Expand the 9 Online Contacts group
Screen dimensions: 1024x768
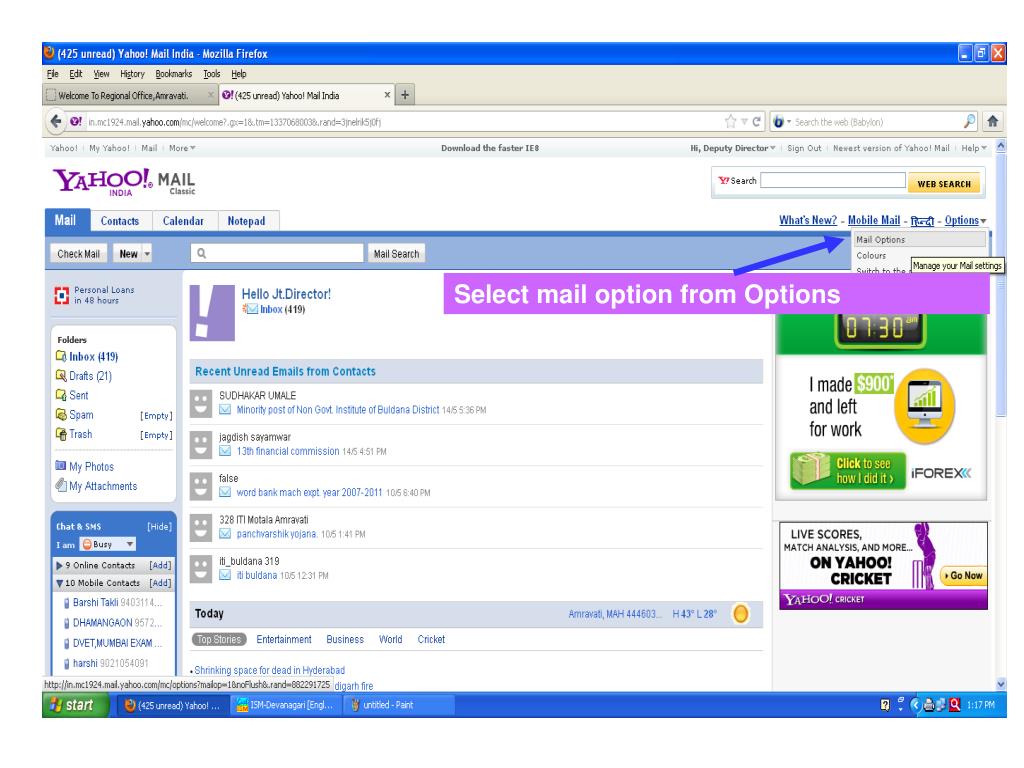click(59, 566)
